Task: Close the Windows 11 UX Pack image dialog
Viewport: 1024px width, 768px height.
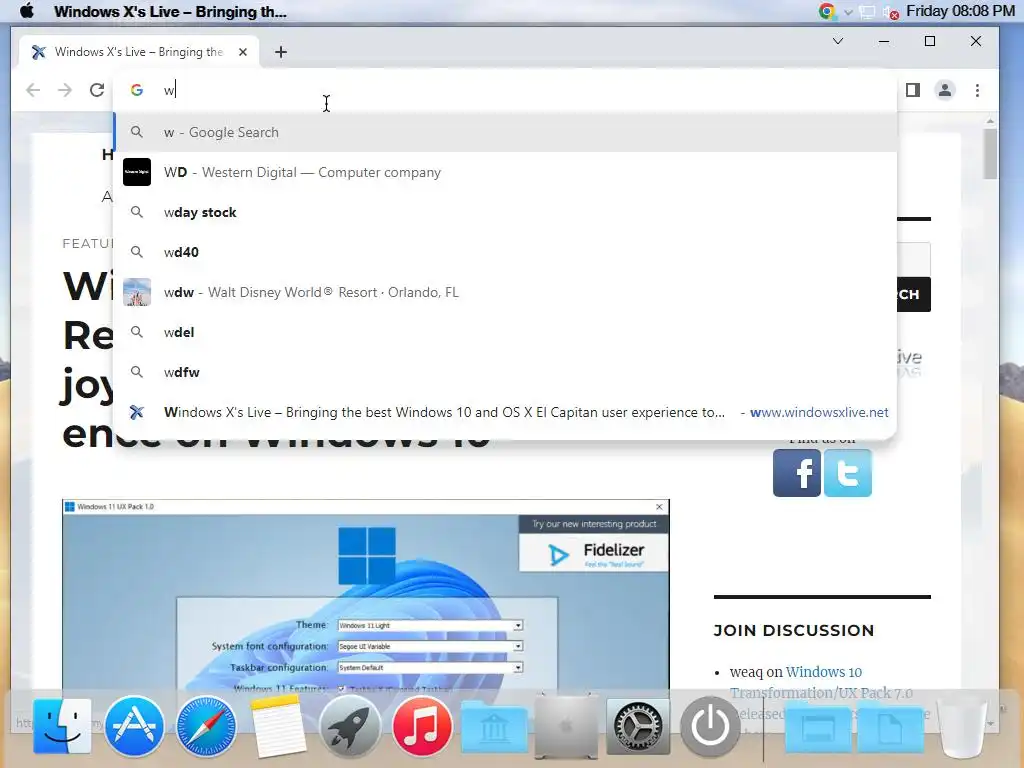Action: click(x=659, y=507)
